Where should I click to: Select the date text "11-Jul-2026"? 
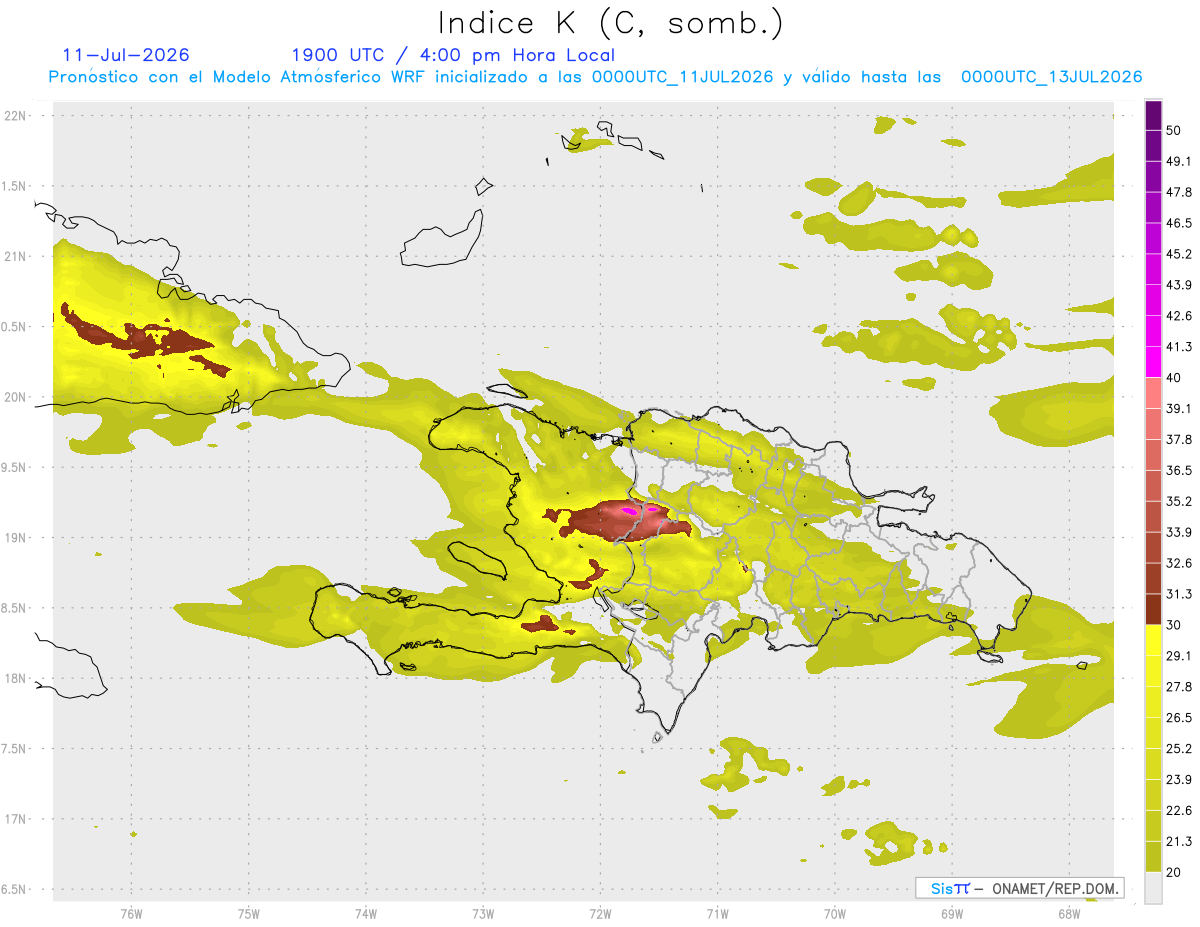[126, 55]
